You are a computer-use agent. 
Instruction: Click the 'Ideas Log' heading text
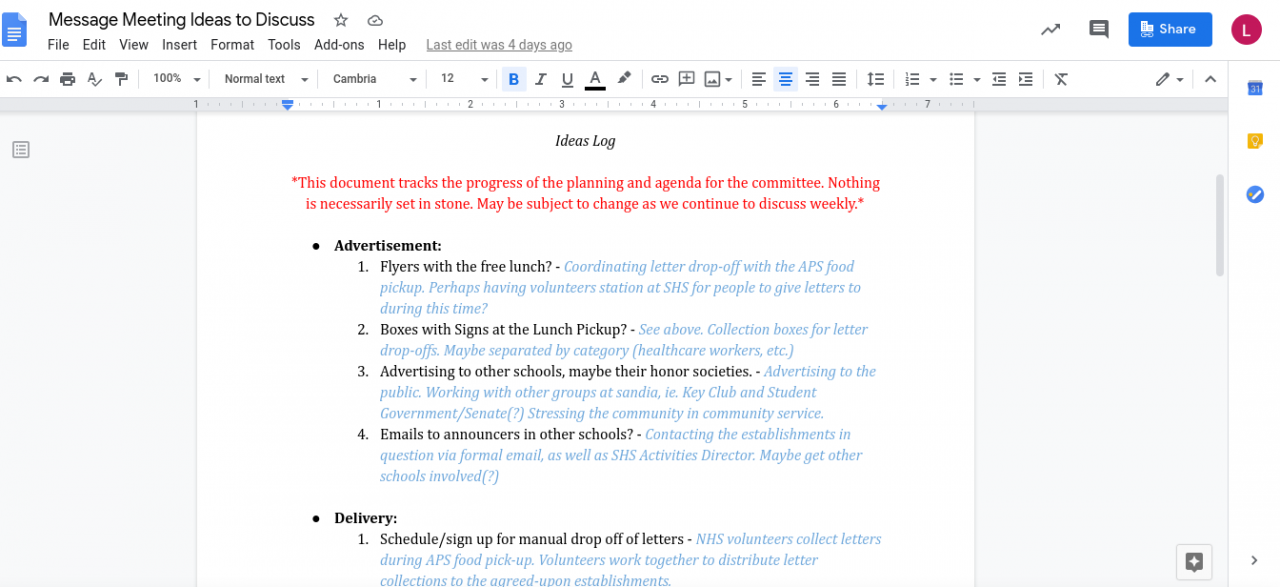pyautogui.click(x=585, y=141)
